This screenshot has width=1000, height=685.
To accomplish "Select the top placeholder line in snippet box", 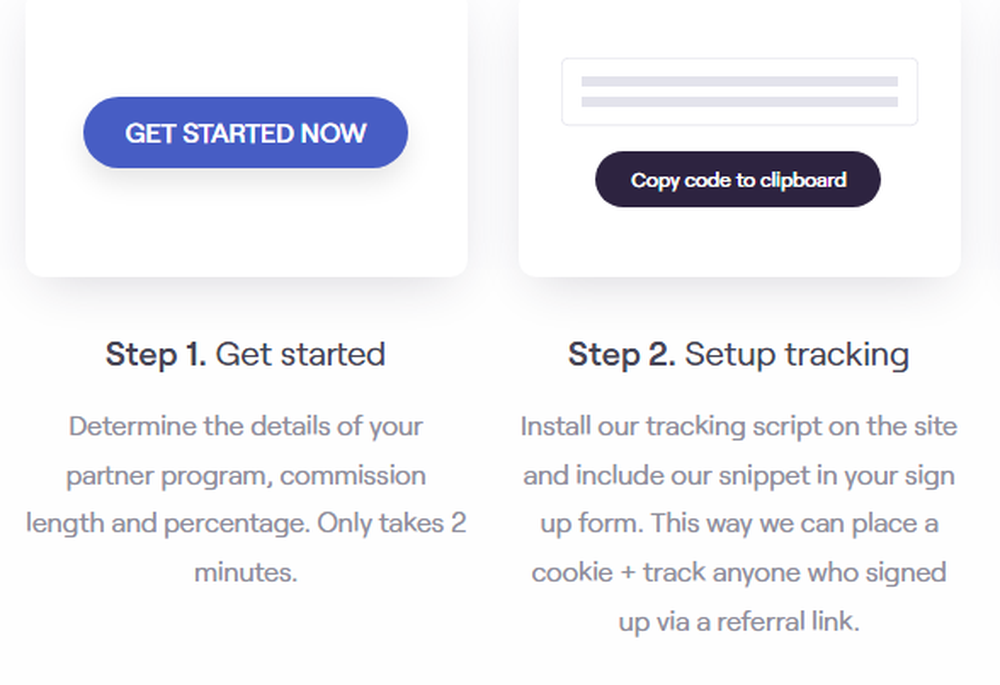I will (x=739, y=82).
